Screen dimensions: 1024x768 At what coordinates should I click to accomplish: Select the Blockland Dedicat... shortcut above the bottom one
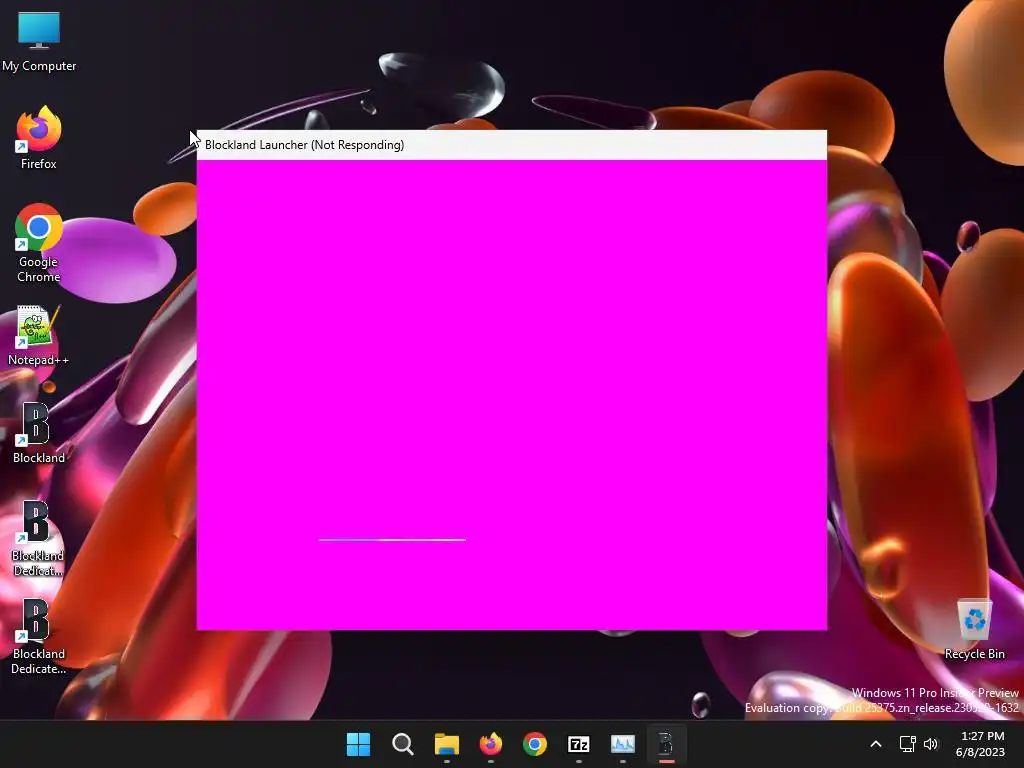click(x=39, y=538)
